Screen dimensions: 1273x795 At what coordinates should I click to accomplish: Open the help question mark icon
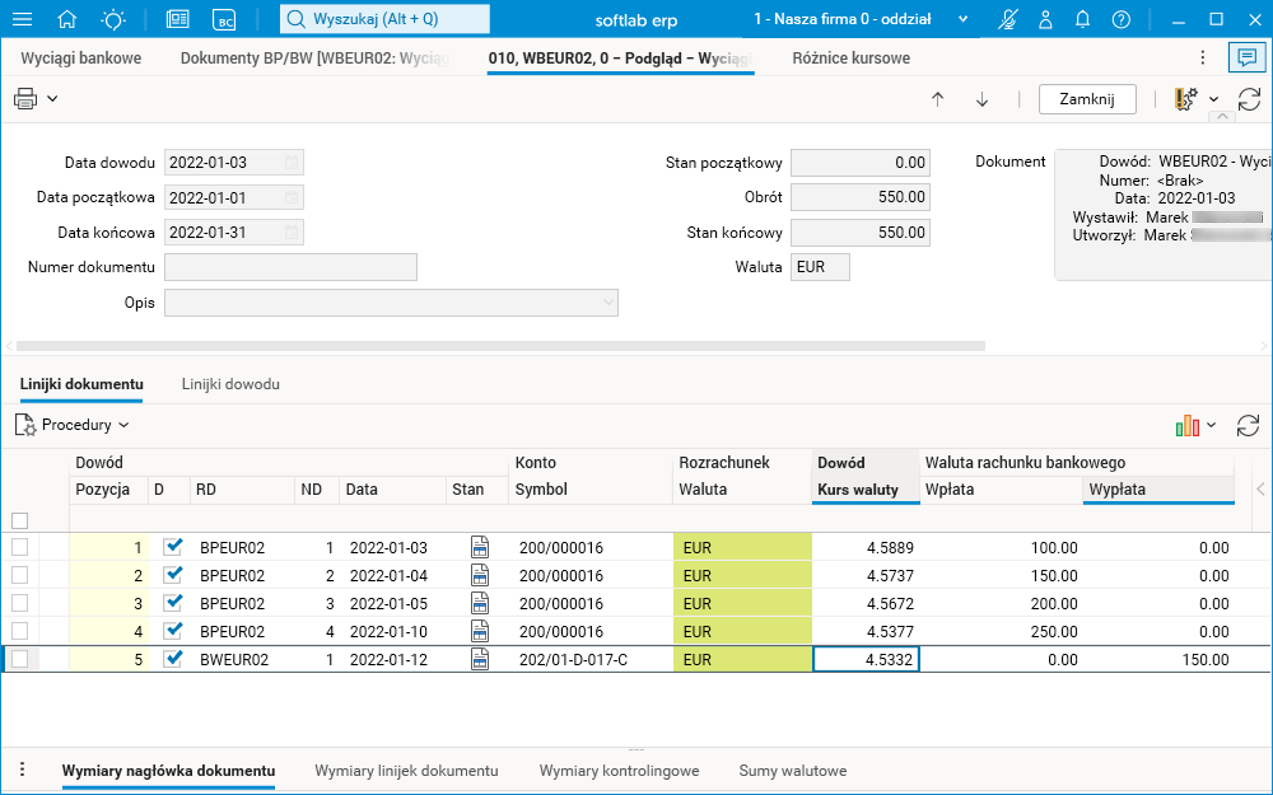pyautogui.click(x=1121, y=19)
